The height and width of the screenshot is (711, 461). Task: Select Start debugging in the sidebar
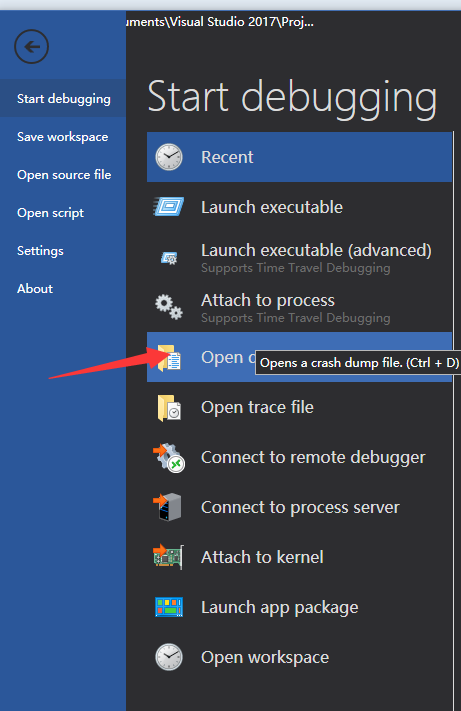point(63,98)
